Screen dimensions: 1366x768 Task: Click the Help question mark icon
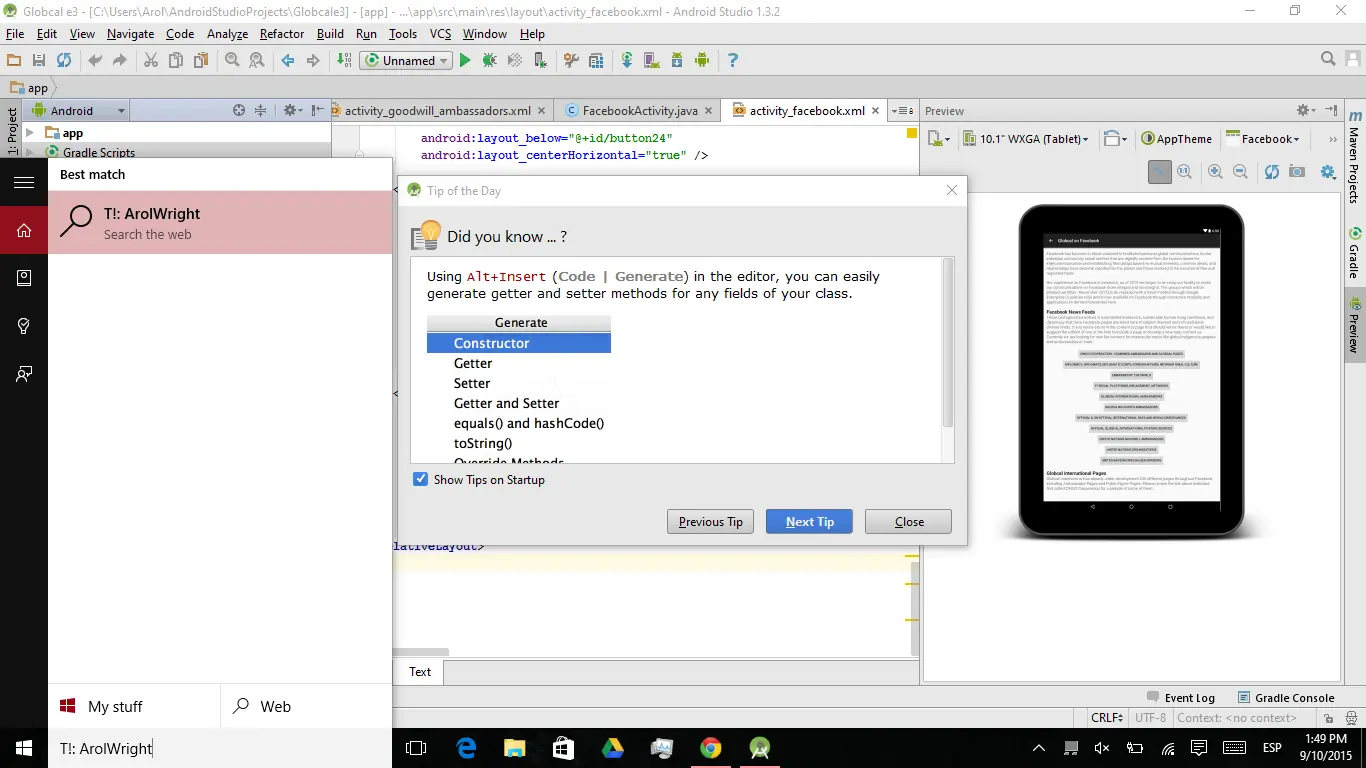733,61
